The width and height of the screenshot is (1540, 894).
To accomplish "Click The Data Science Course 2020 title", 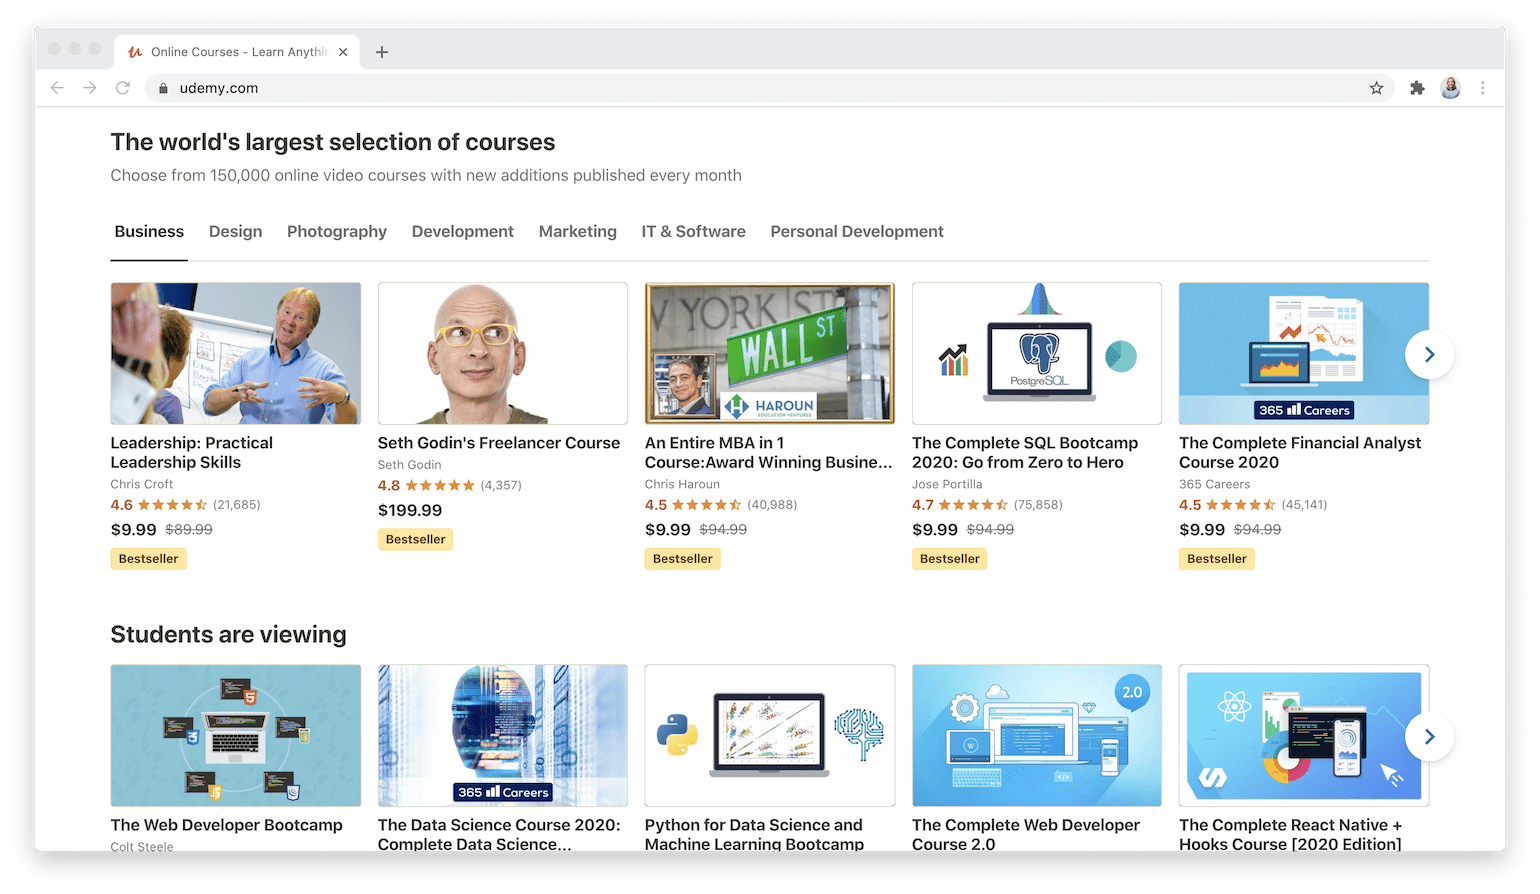I will click(499, 835).
